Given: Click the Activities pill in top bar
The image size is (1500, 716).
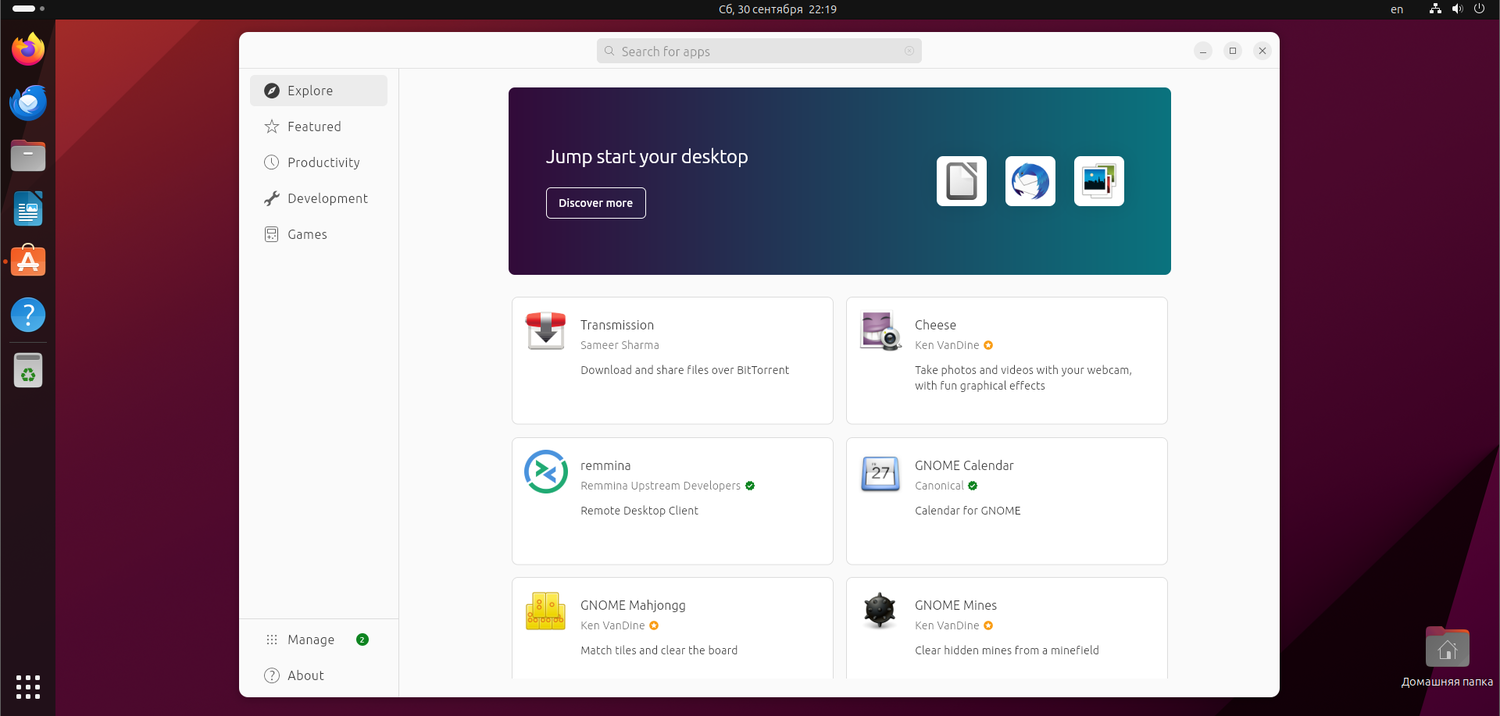Looking at the screenshot, I should point(30,9).
